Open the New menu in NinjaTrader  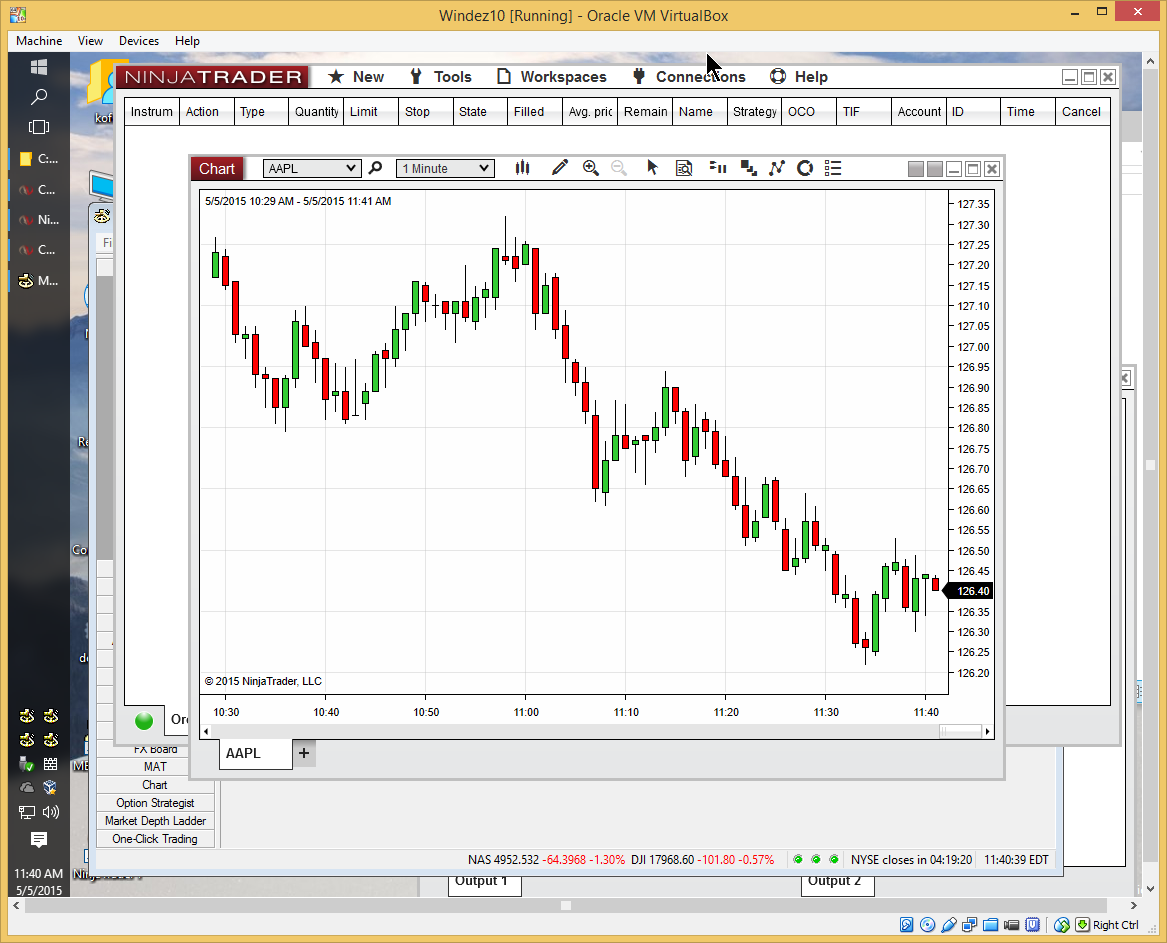coord(356,77)
